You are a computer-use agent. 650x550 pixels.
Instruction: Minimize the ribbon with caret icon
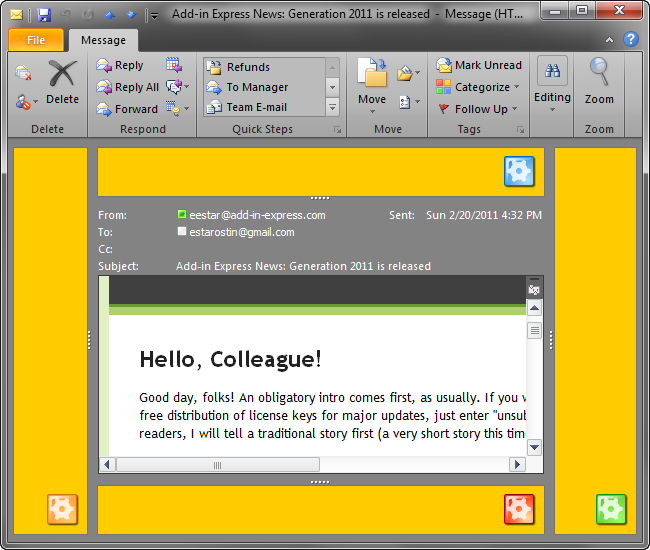click(609, 40)
